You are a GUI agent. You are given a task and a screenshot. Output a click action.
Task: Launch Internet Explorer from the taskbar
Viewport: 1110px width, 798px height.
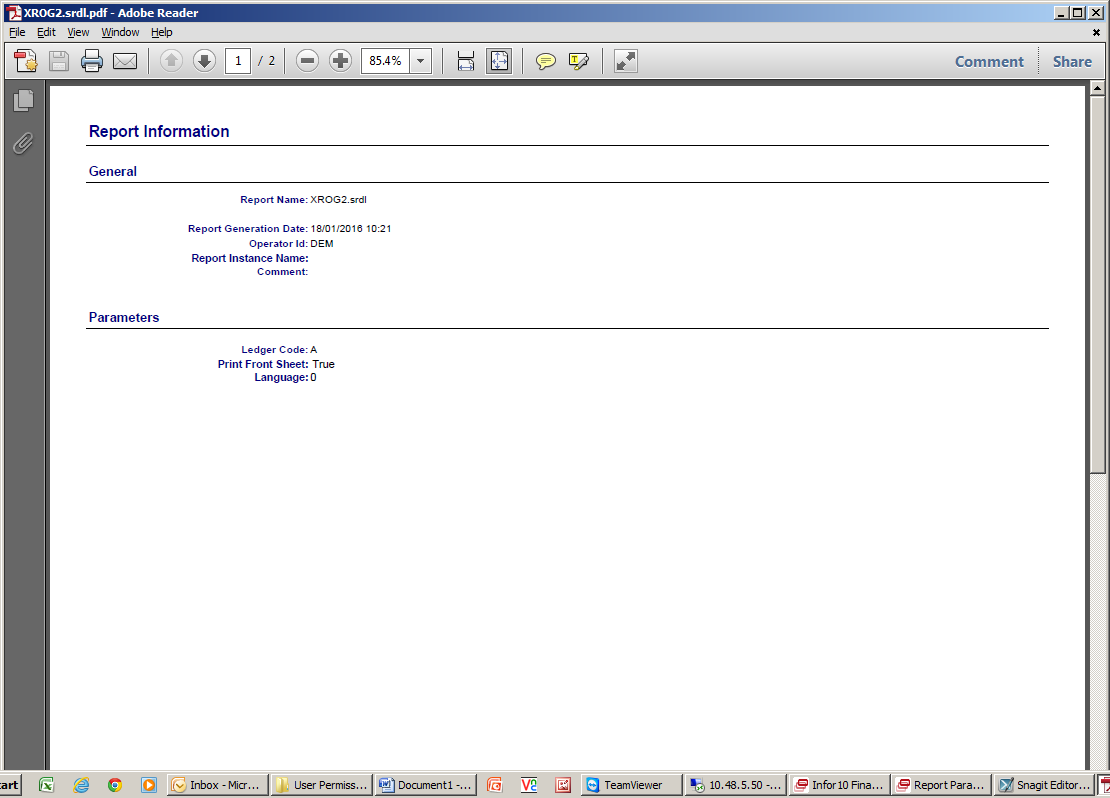coord(81,785)
